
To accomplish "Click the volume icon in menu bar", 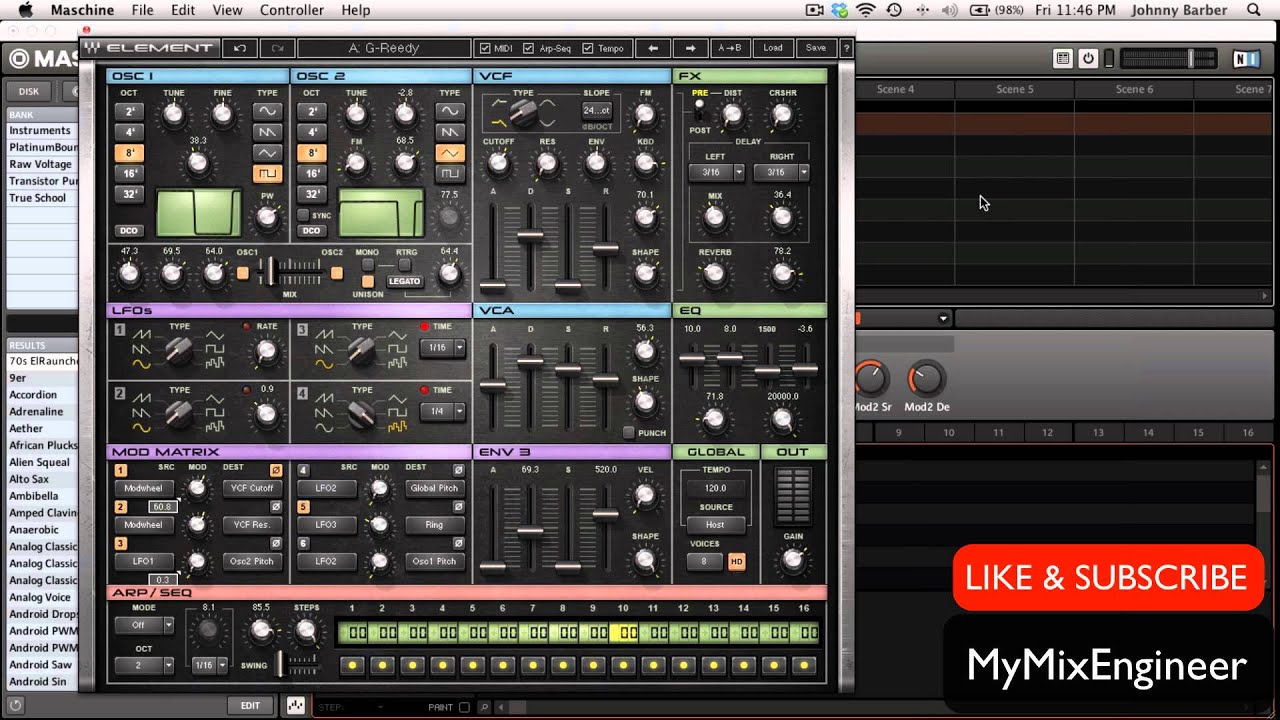I will pyautogui.click(x=950, y=10).
